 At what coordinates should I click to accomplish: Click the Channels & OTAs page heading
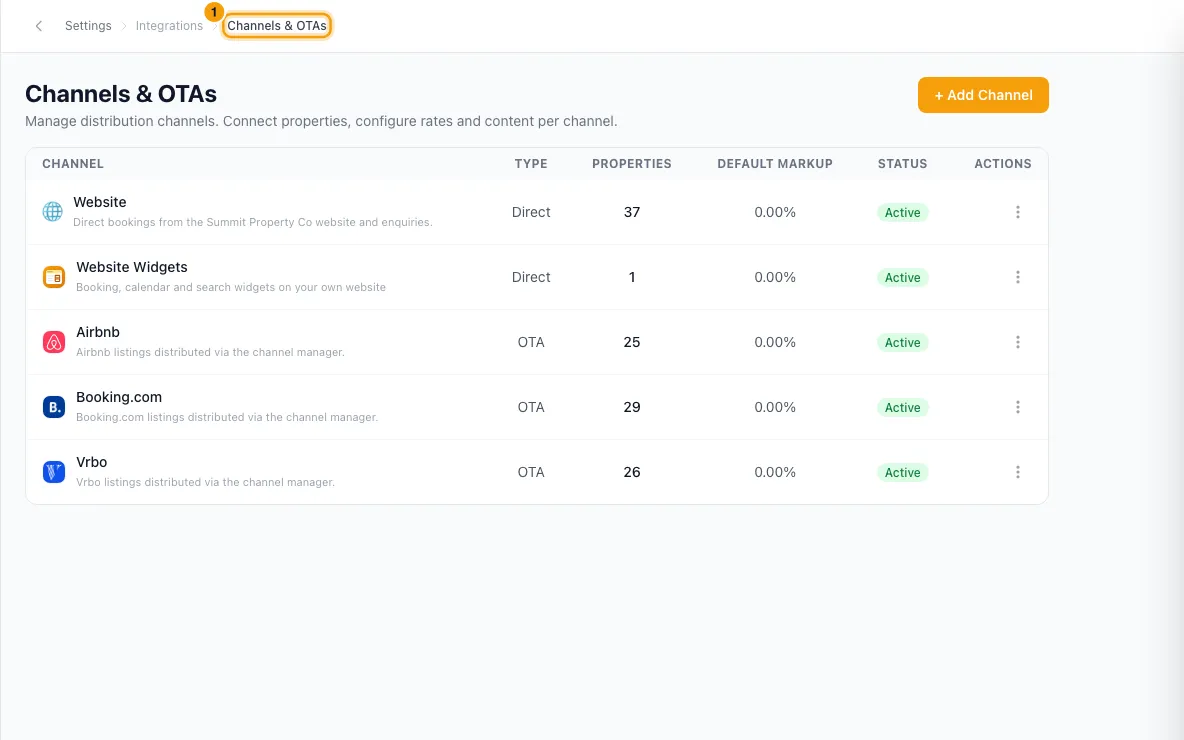coord(121,94)
